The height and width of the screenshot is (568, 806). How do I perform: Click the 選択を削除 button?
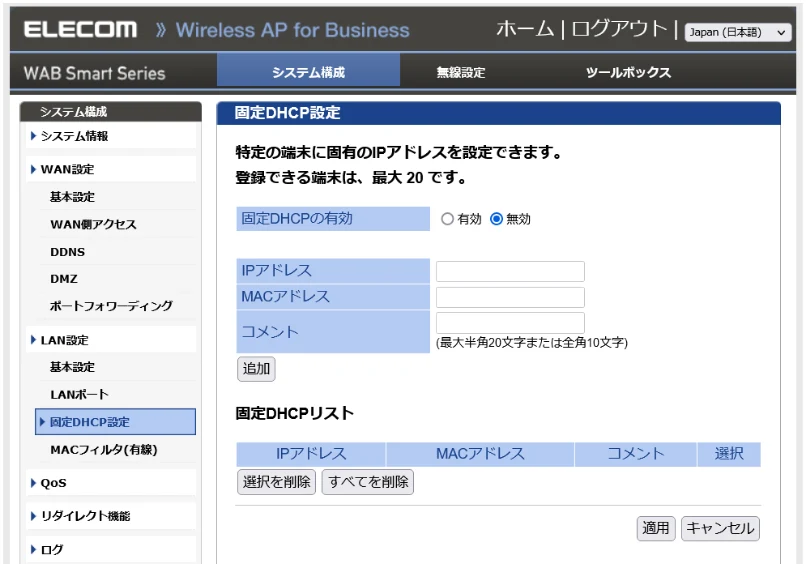pyautogui.click(x=276, y=482)
